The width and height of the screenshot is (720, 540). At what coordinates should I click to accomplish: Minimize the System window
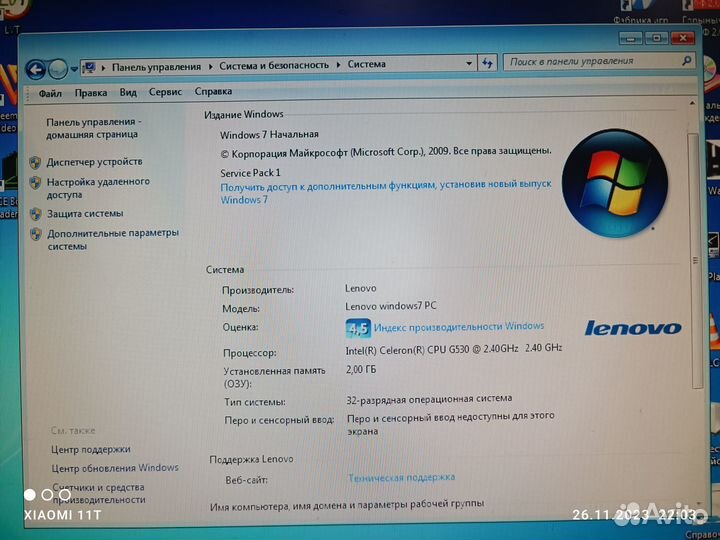(630, 39)
